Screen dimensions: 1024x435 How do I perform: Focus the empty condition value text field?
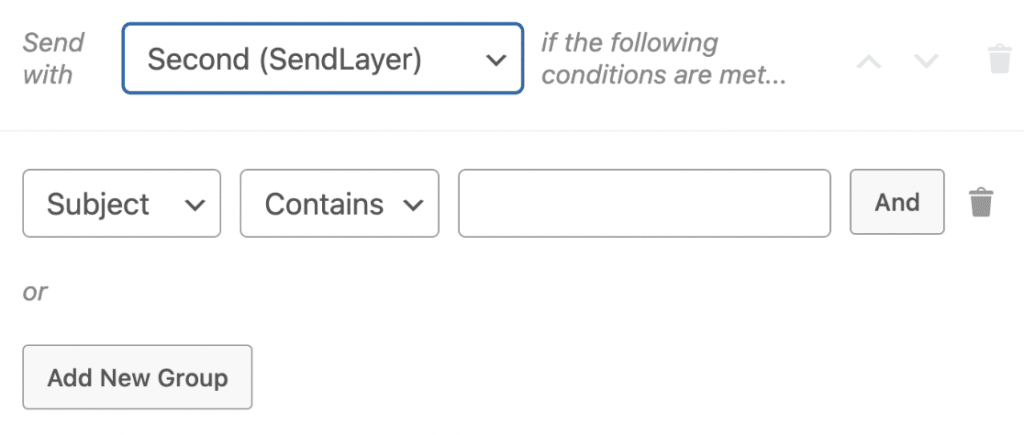tap(644, 204)
